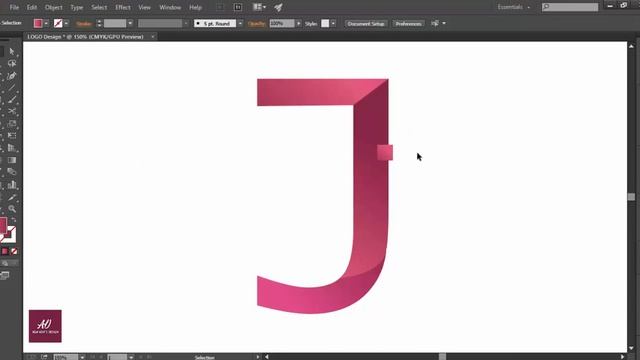Open the Opacity panel link
The height and width of the screenshot is (360, 640).
pos(257,24)
